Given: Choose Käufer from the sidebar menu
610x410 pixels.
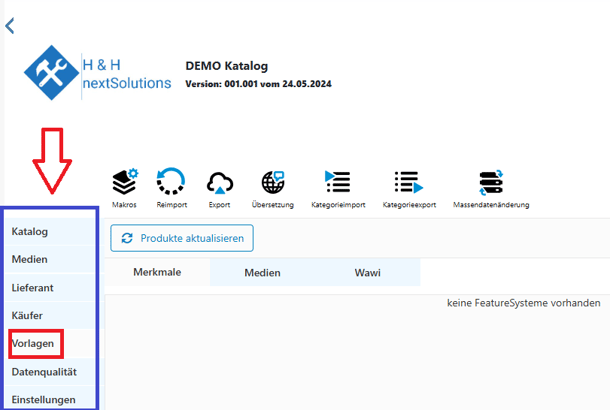Looking at the screenshot, I should pyautogui.click(x=28, y=316).
